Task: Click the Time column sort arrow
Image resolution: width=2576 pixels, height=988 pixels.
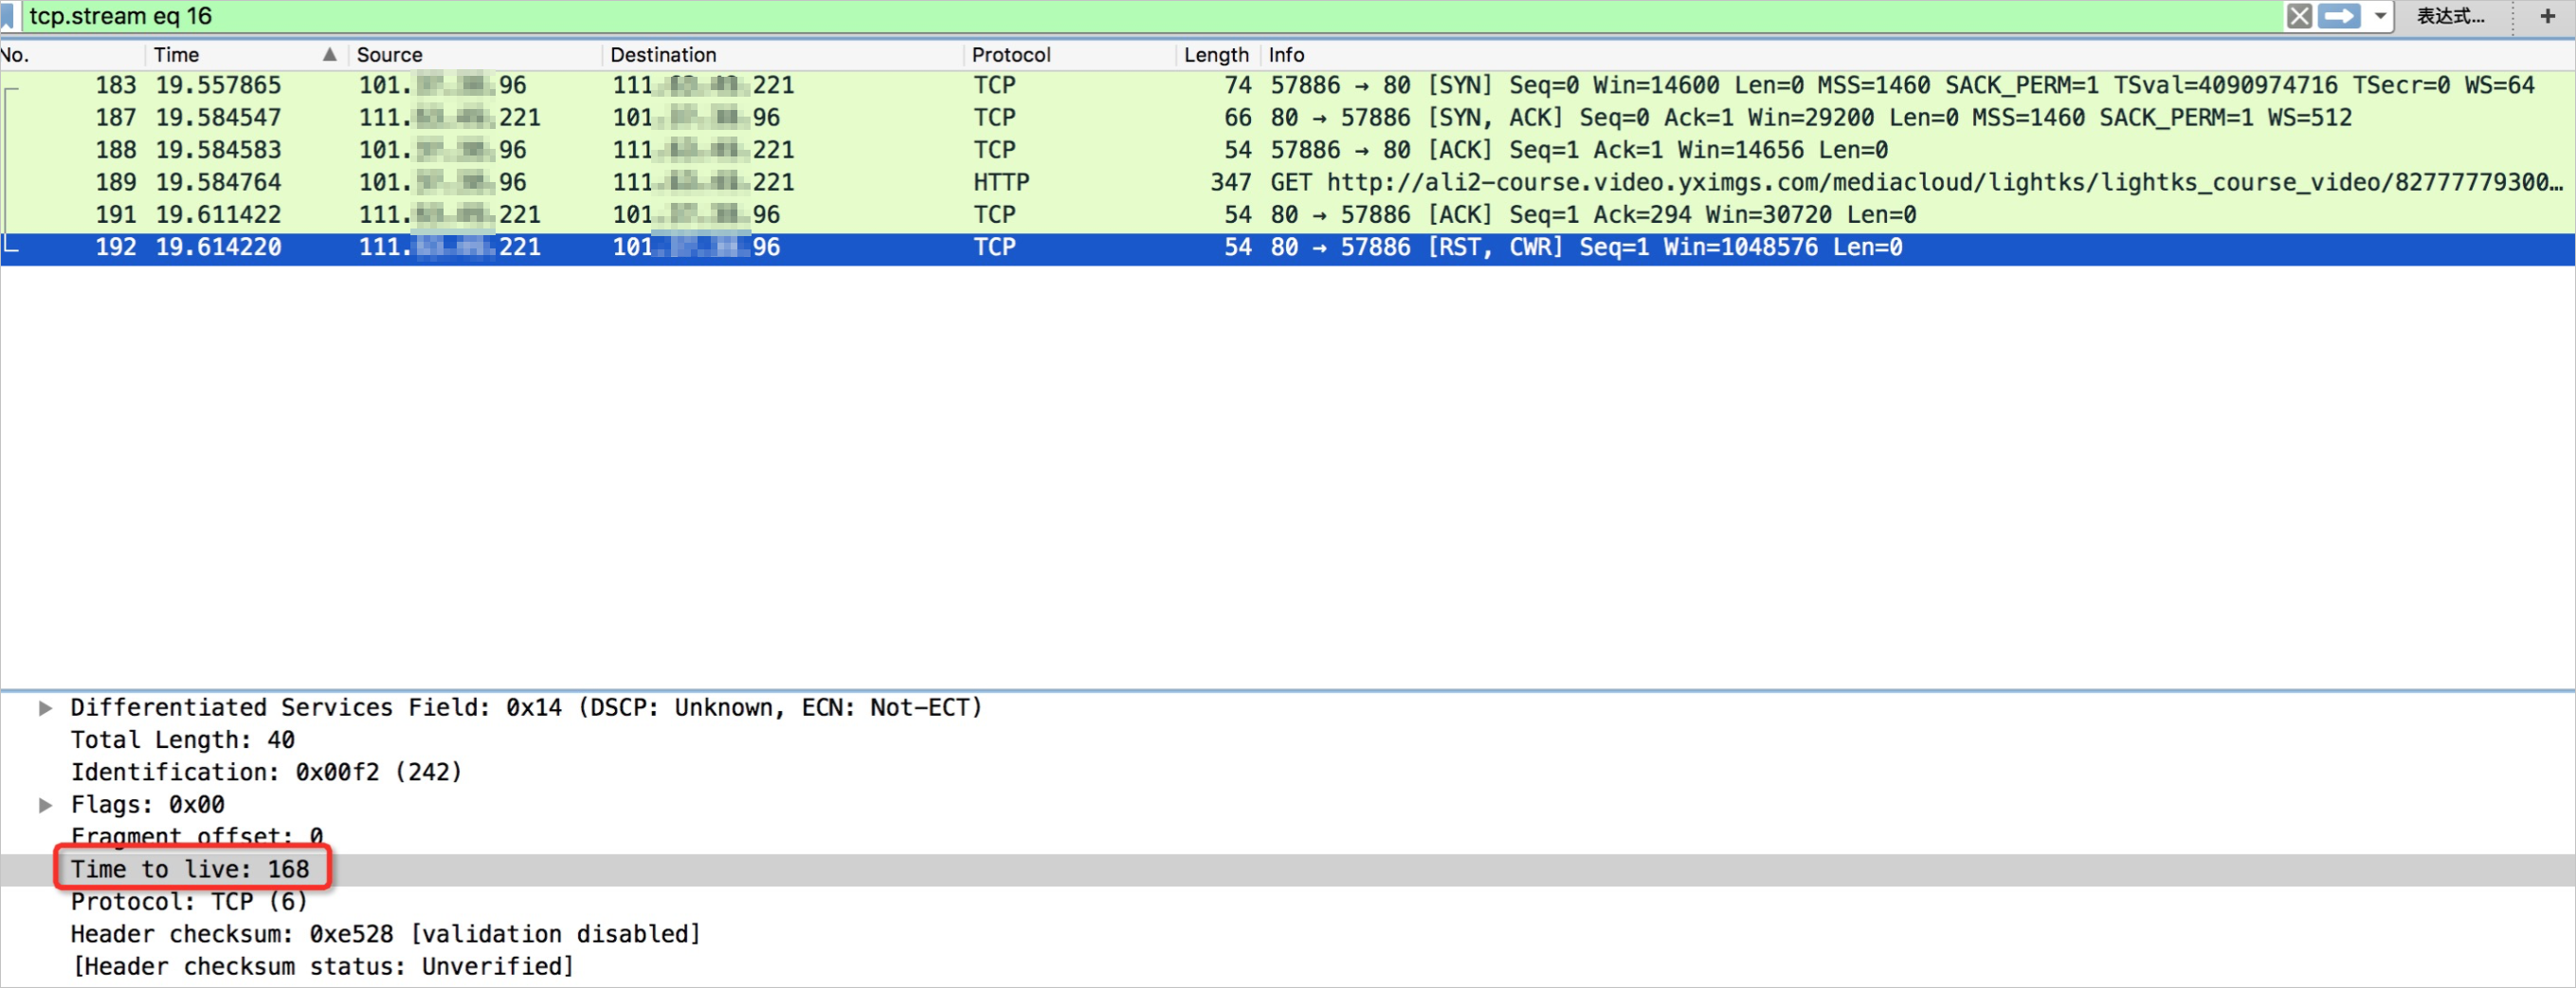Action: 329,55
